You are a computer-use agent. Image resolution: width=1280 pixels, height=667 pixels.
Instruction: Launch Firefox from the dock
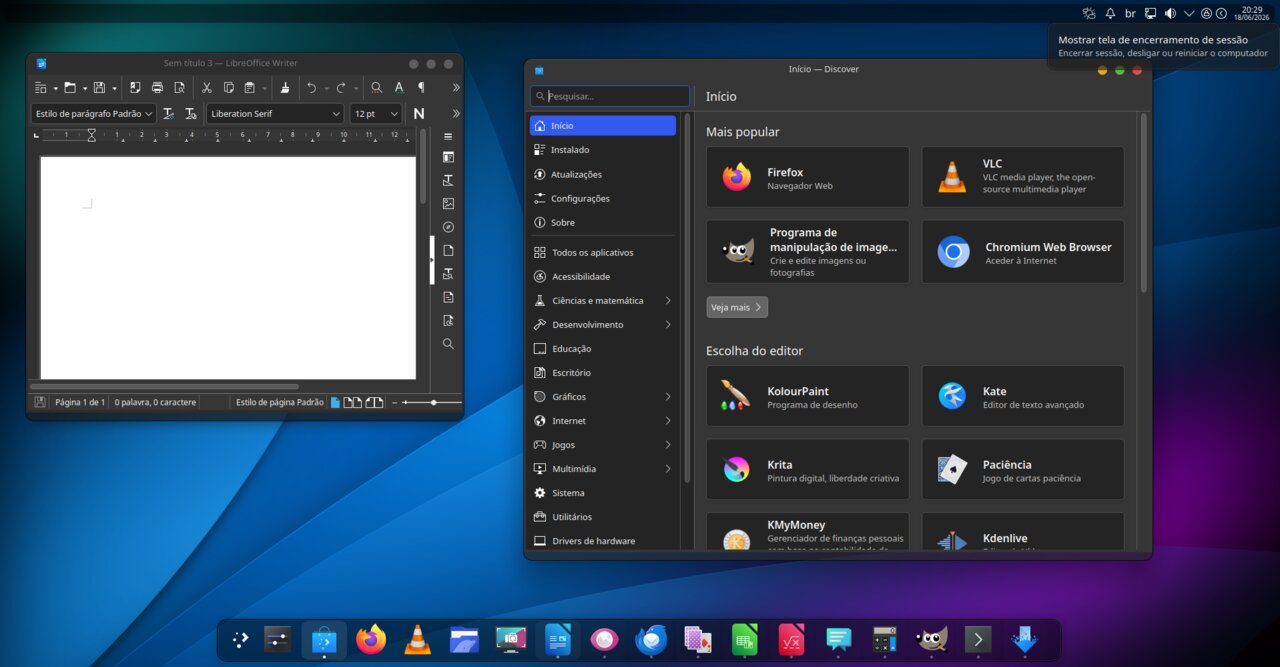[371, 639]
